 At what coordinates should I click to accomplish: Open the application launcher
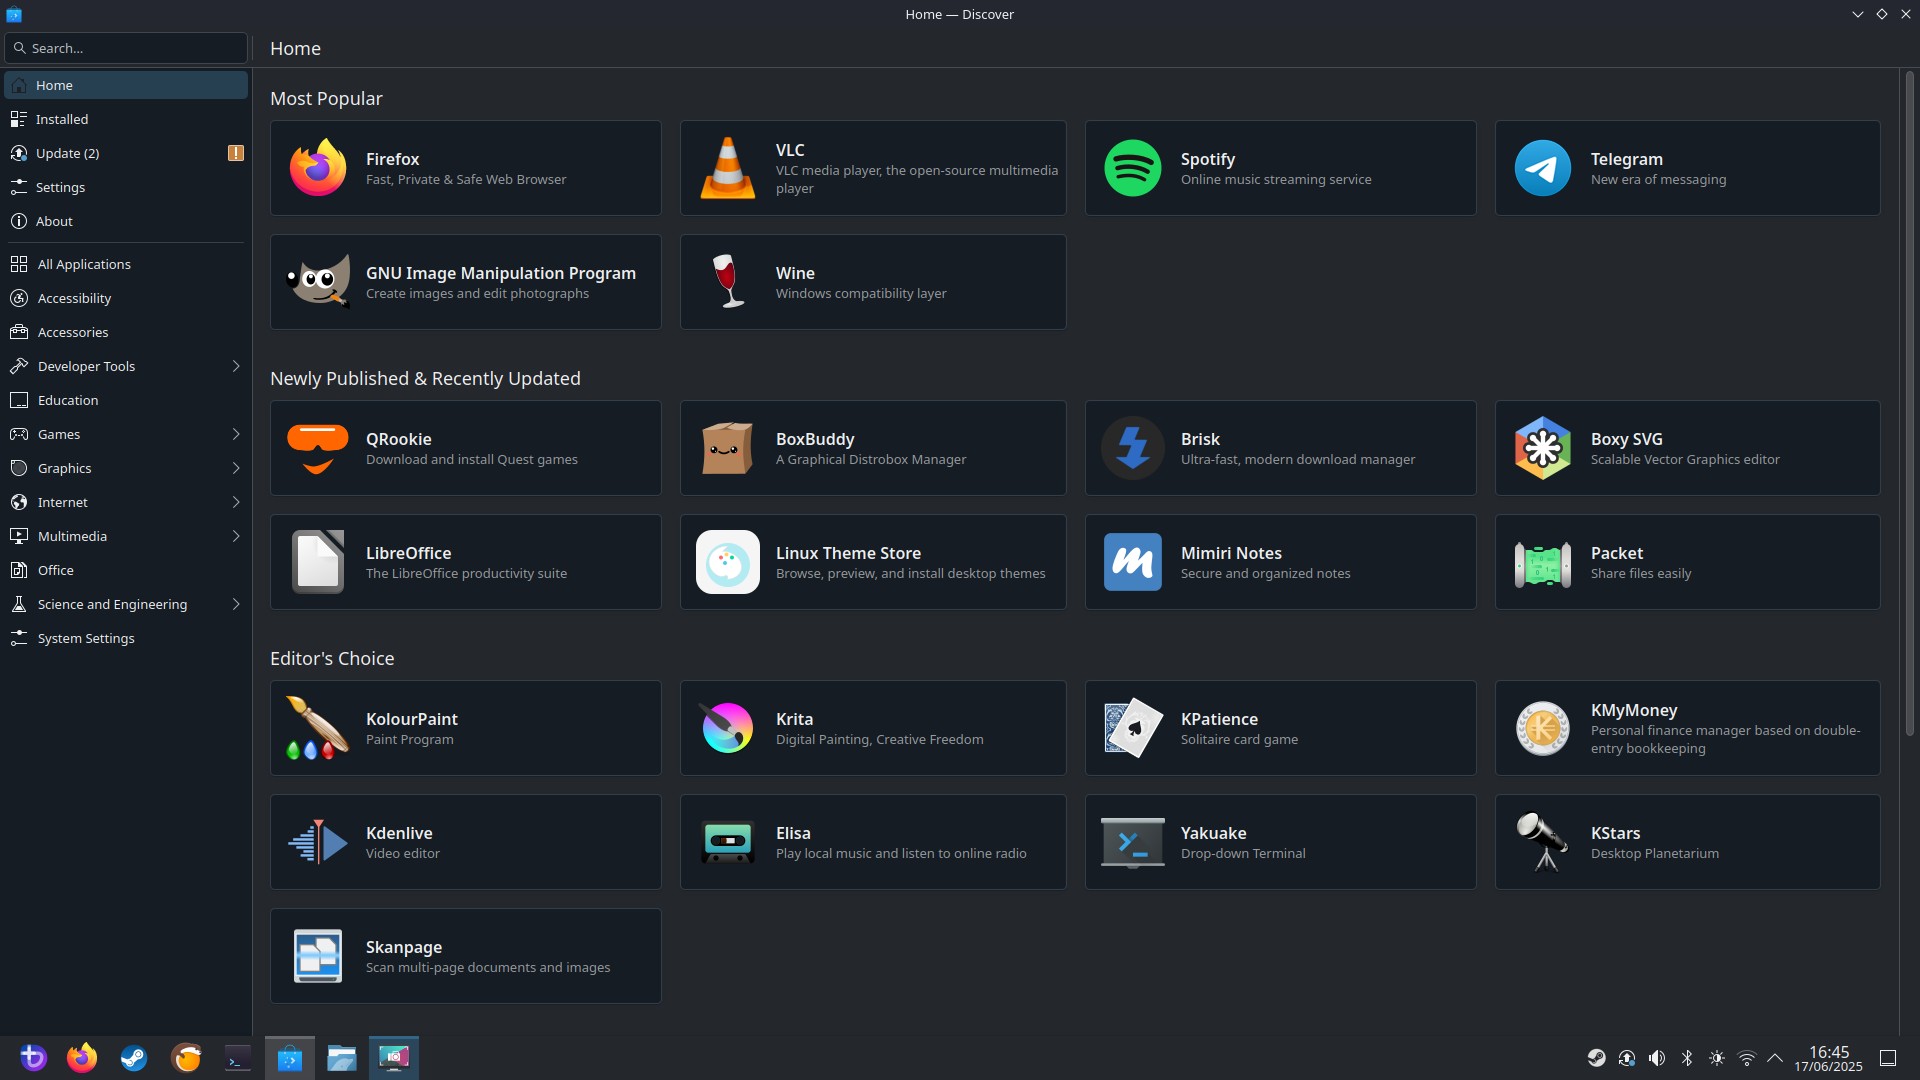click(x=32, y=1058)
